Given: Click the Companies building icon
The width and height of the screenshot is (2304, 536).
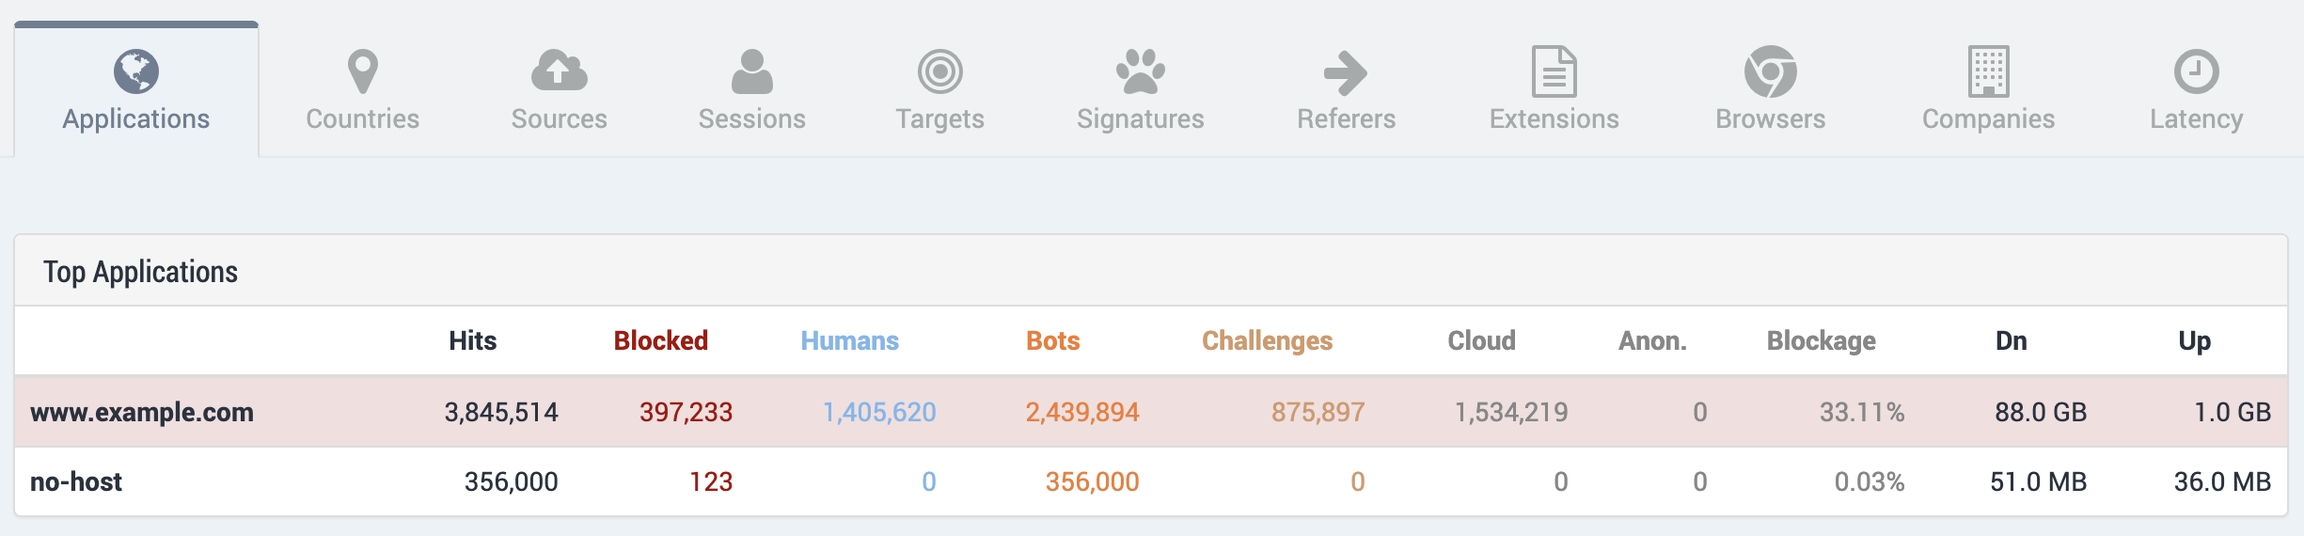Looking at the screenshot, I should click(1988, 71).
